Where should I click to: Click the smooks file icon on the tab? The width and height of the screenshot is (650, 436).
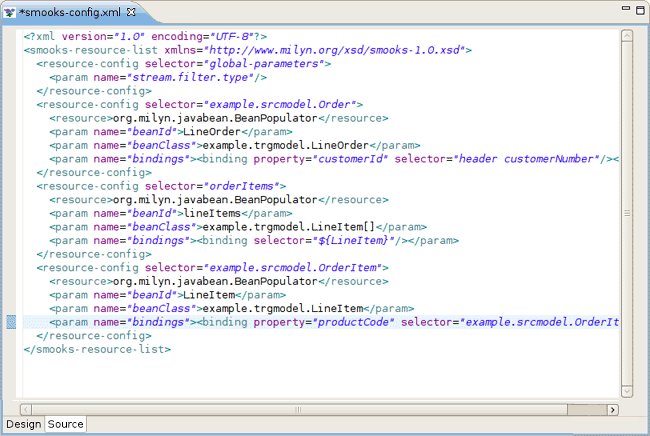coord(10,13)
